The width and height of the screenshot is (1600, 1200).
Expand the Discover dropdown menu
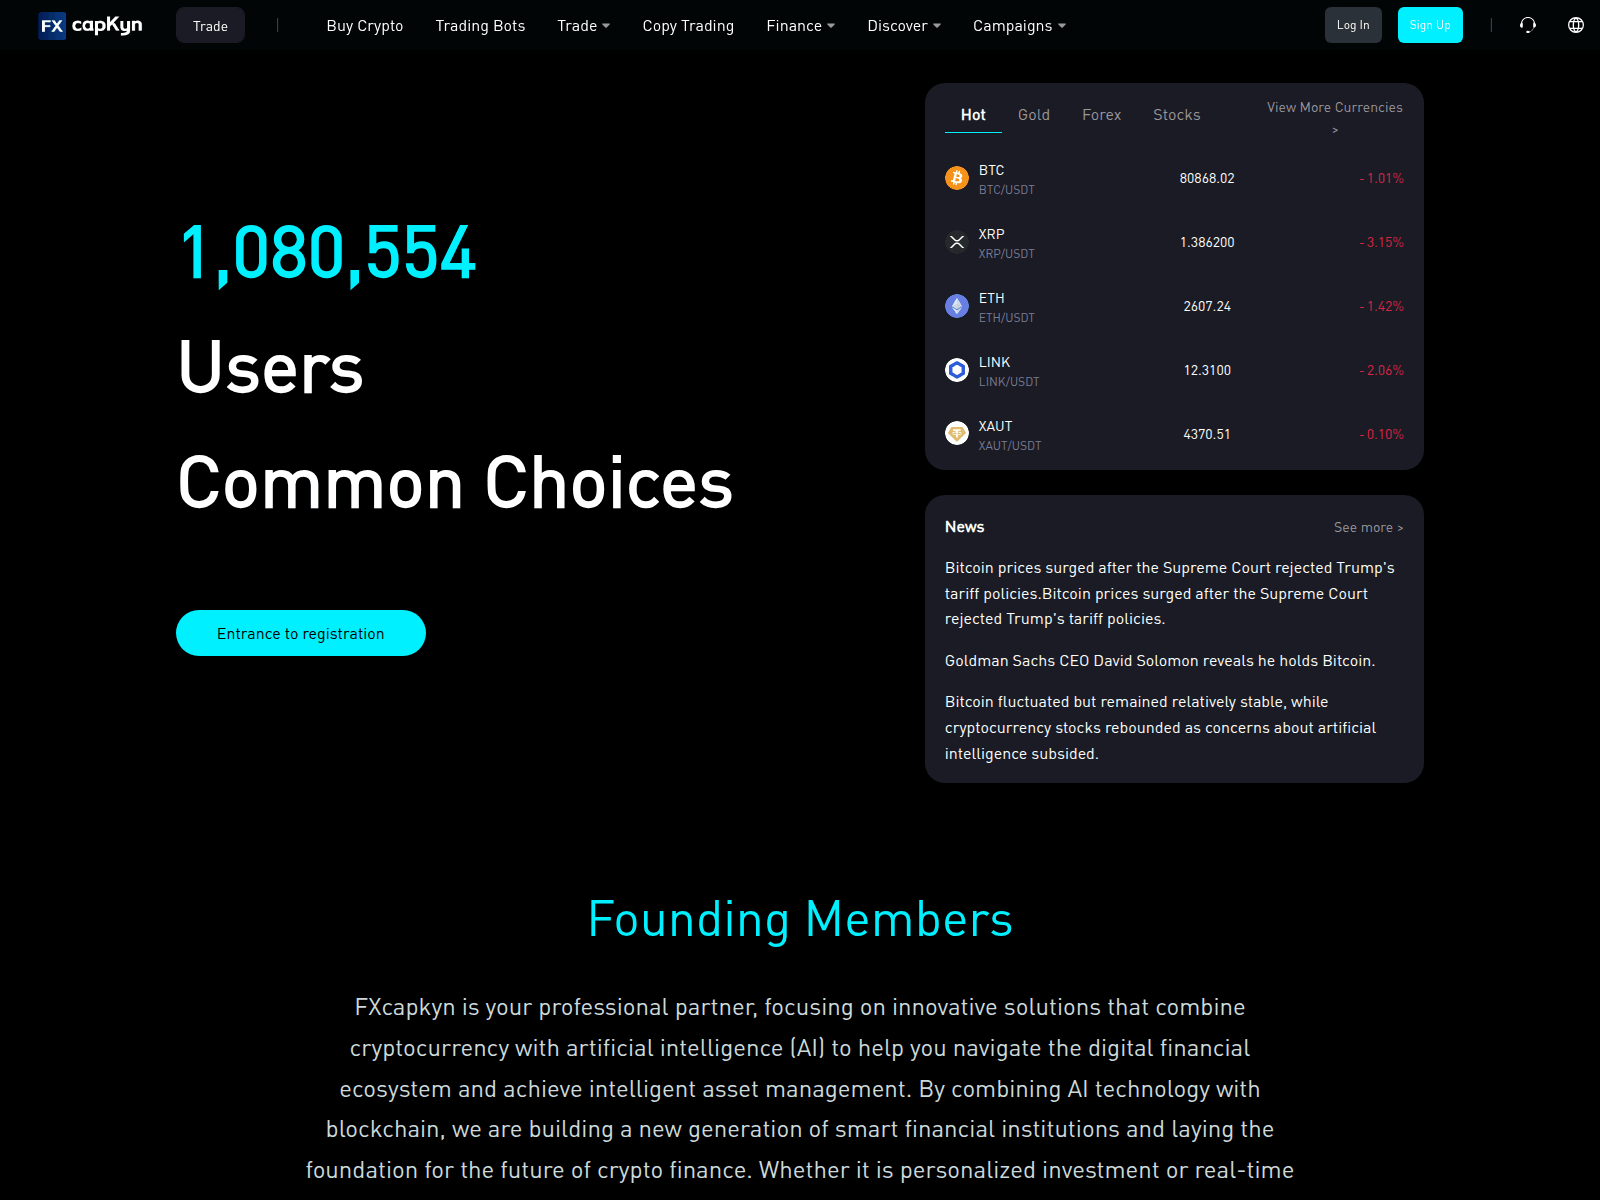coord(904,26)
